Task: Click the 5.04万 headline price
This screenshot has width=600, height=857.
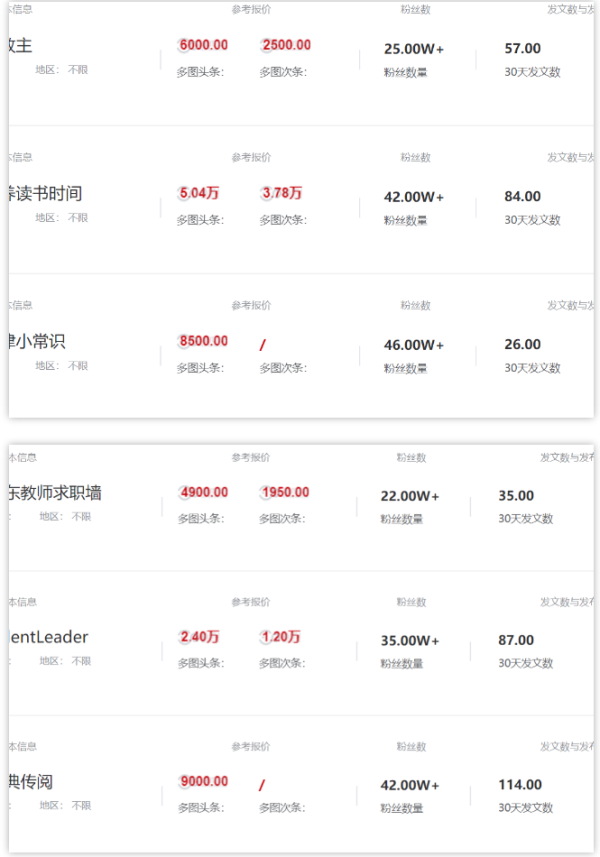Action: (x=199, y=193)
